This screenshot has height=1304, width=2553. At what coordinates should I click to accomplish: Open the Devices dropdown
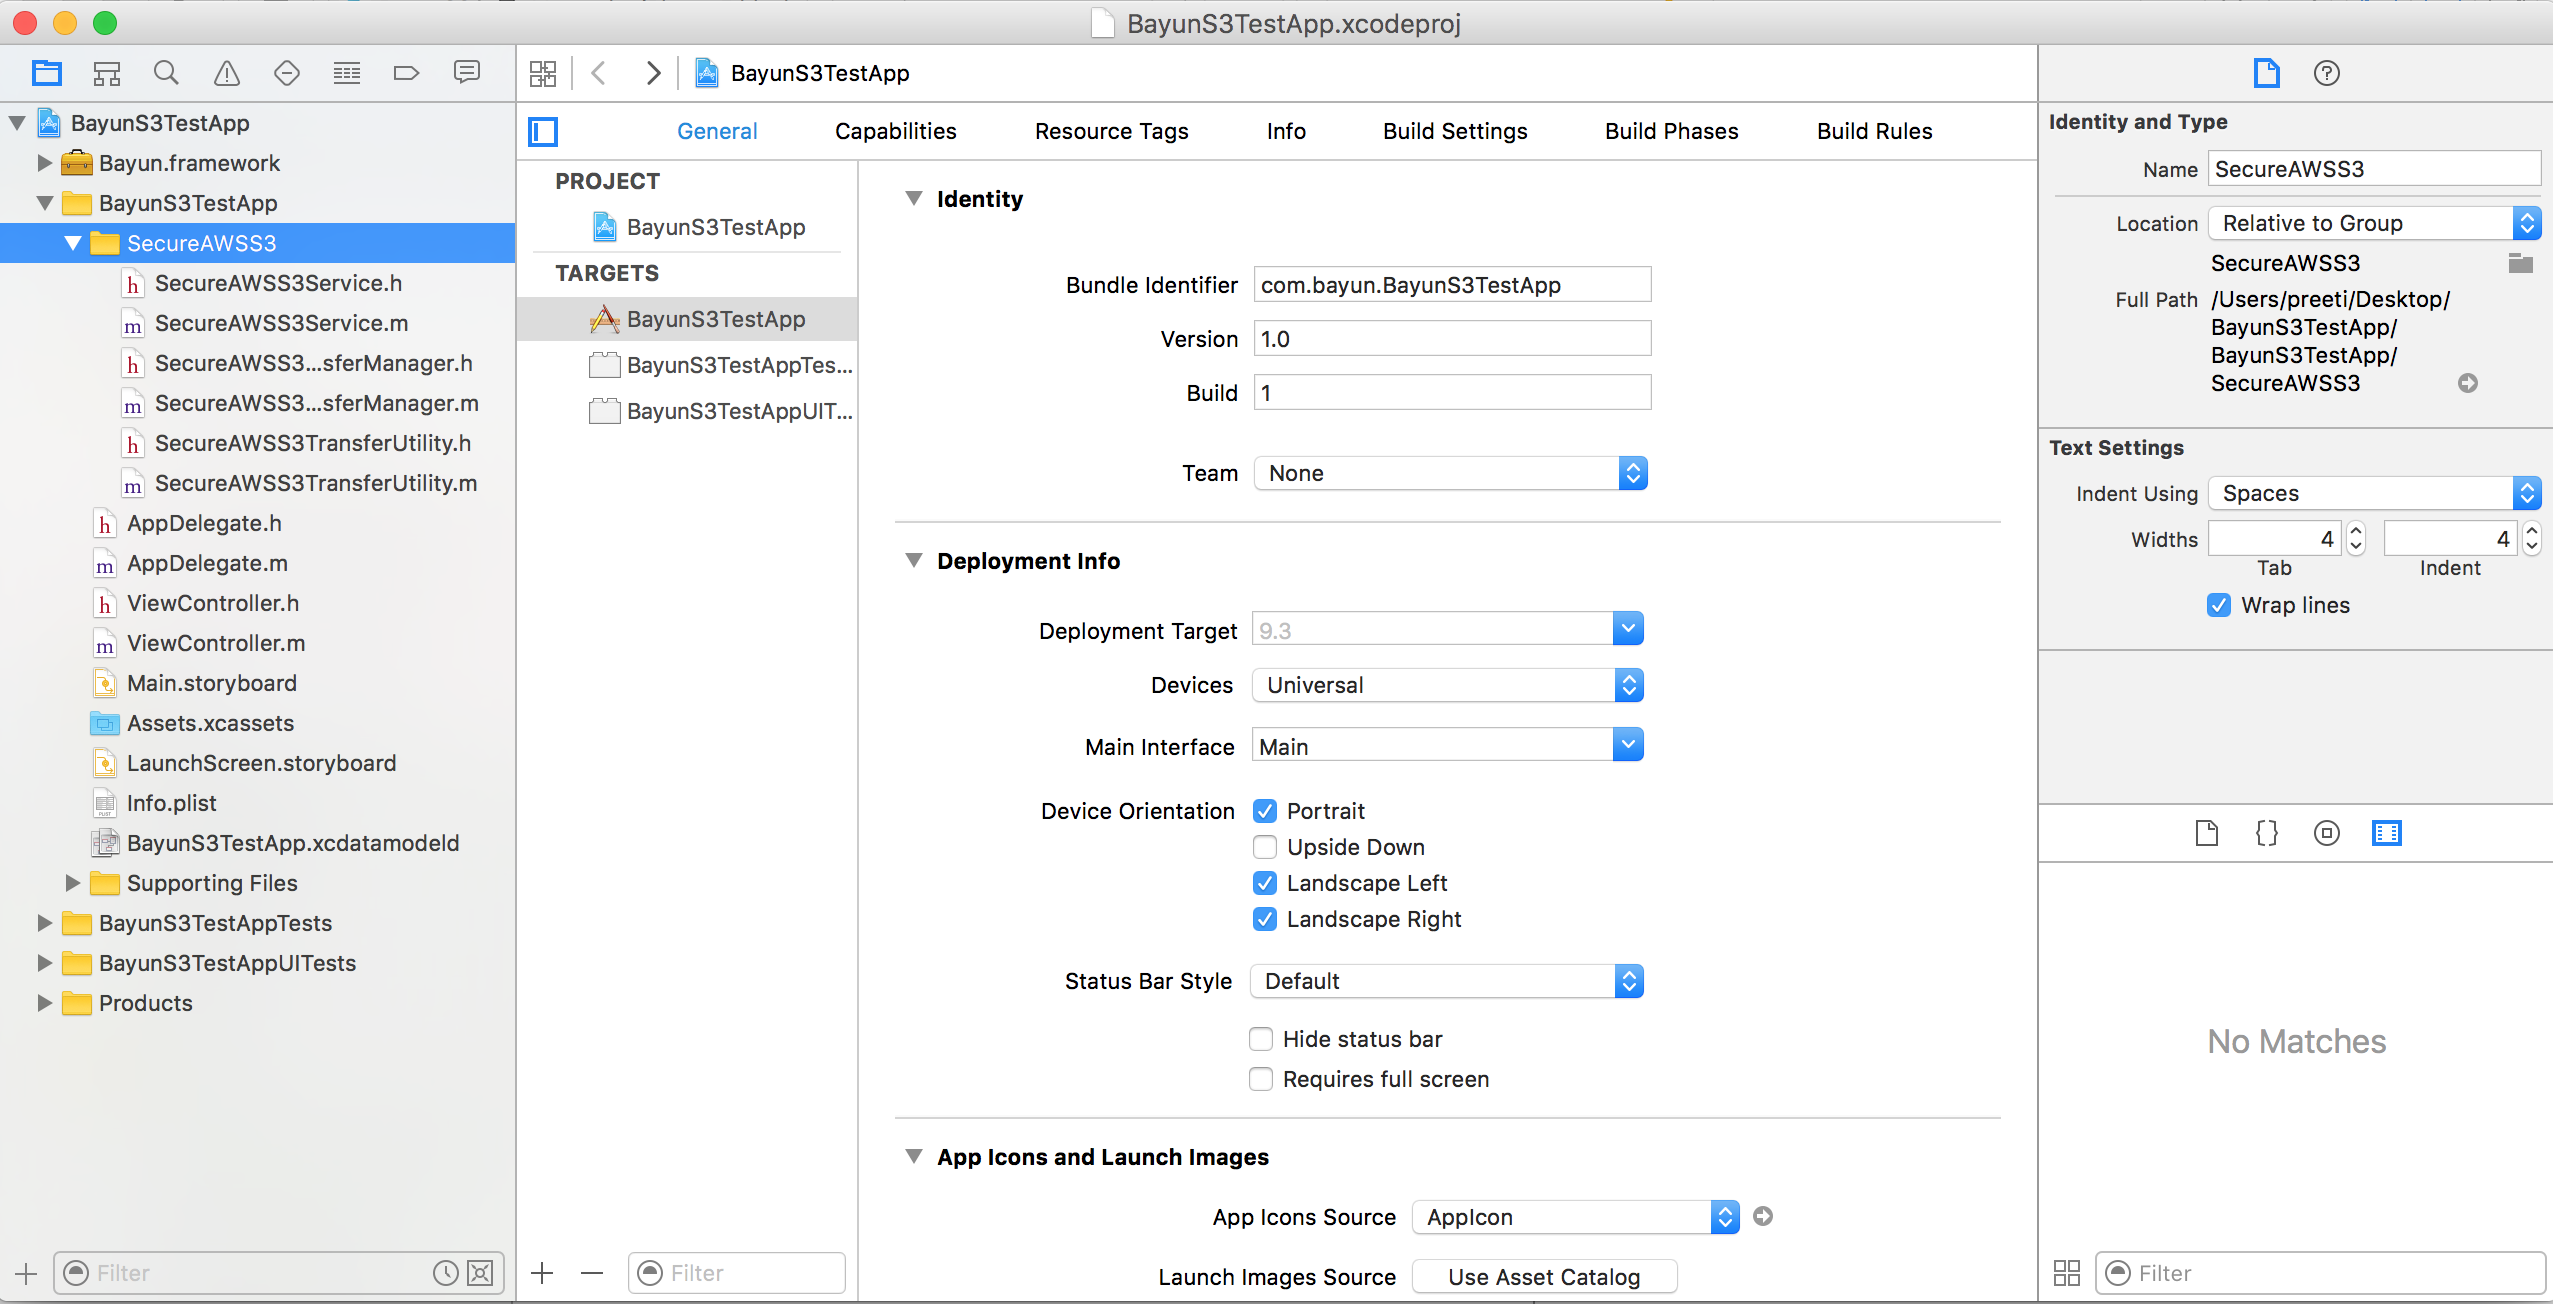click(1447, 685)
